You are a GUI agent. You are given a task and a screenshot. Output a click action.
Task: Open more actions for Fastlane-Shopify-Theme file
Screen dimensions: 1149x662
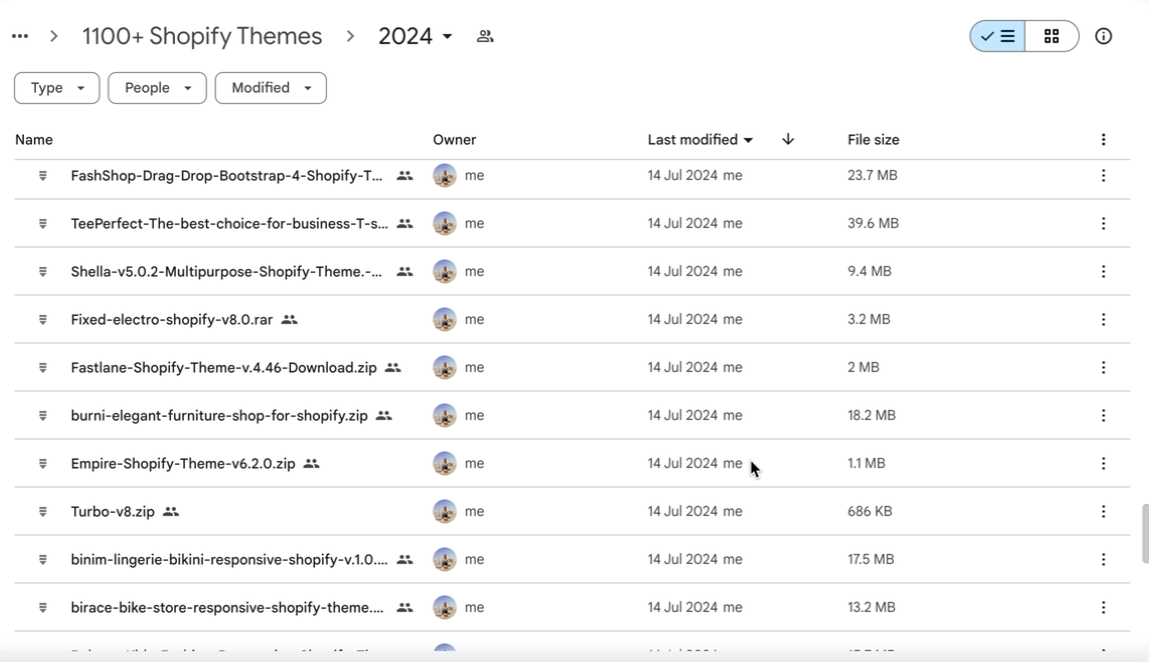(1104, 367)
